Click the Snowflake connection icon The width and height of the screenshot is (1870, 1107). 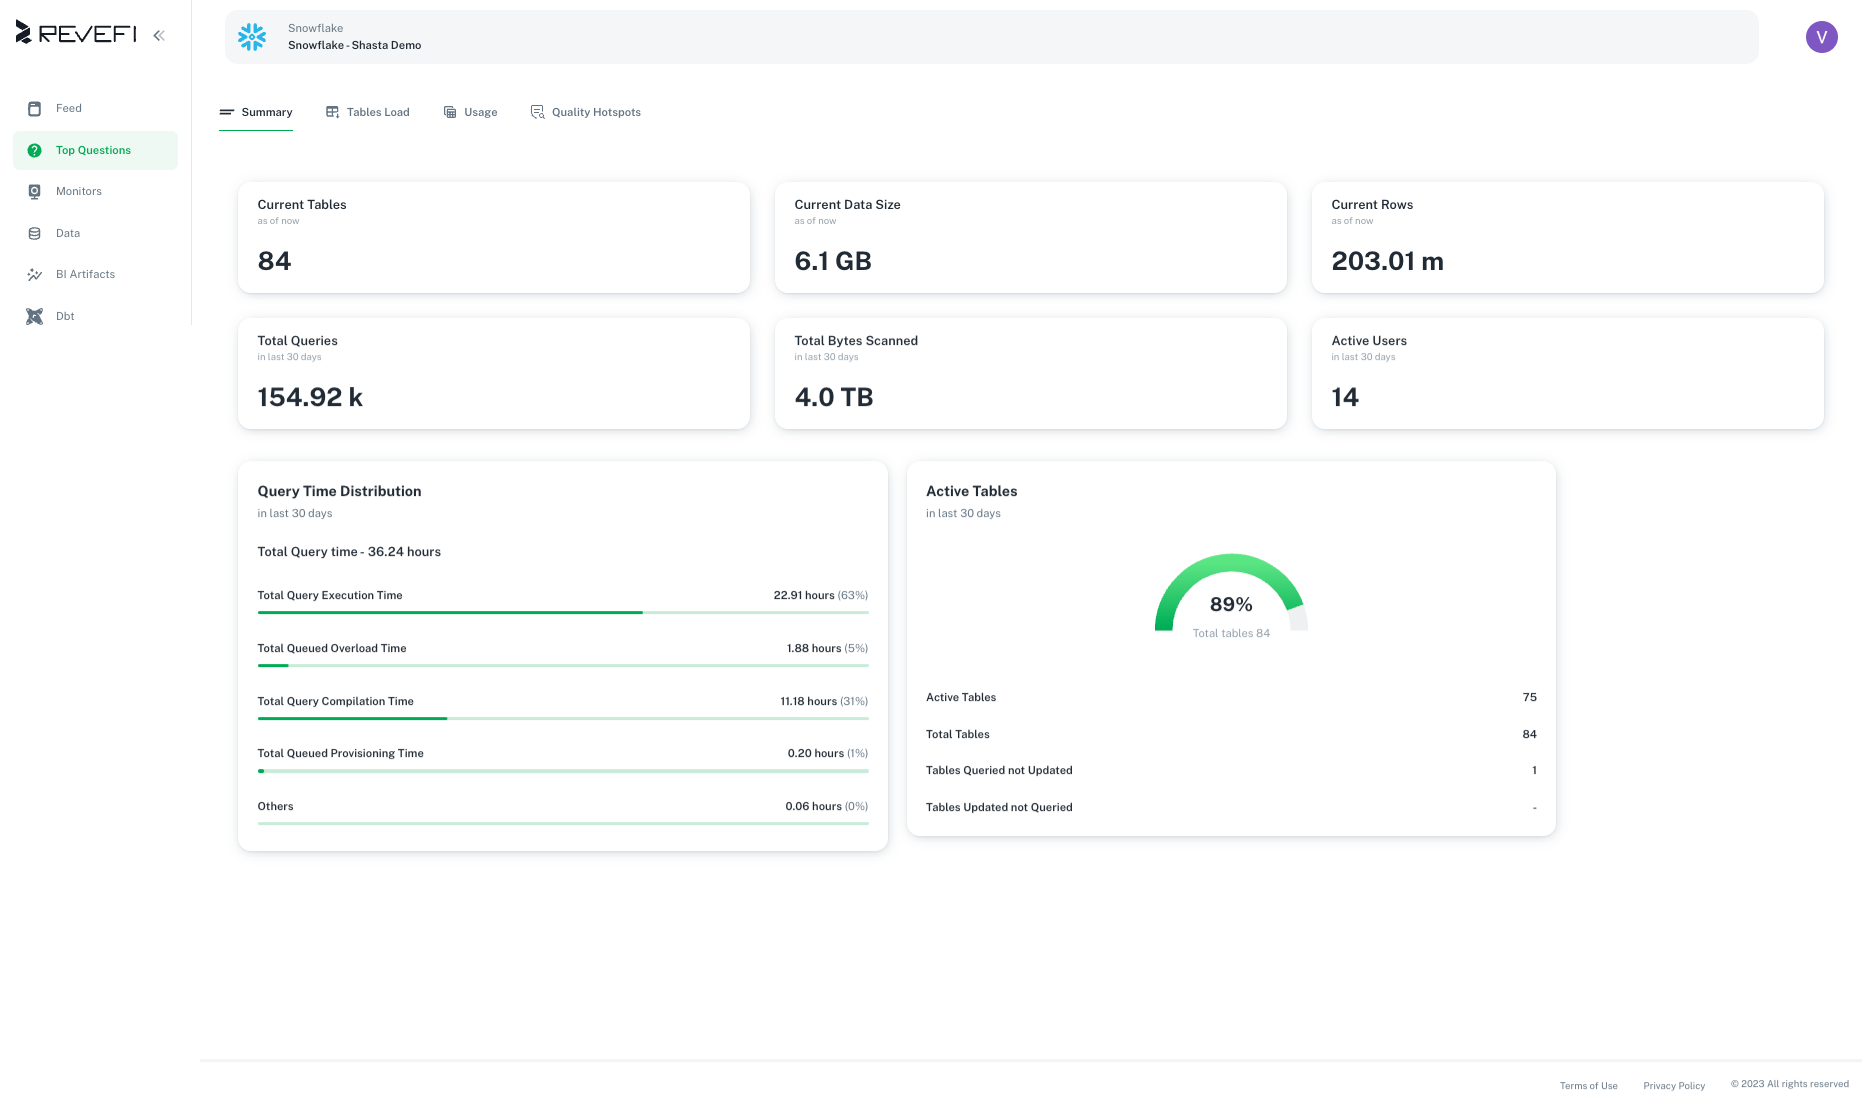[x=251, y=37]
